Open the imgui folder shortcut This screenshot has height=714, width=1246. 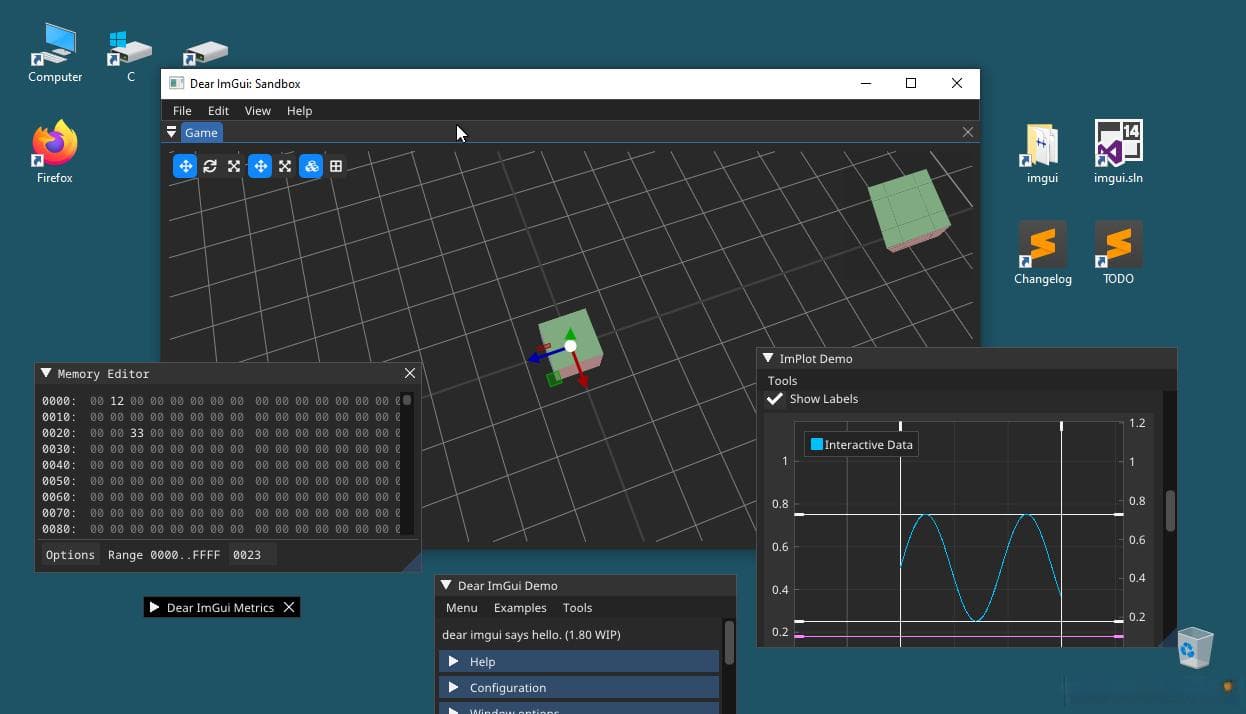[1042, 152]
